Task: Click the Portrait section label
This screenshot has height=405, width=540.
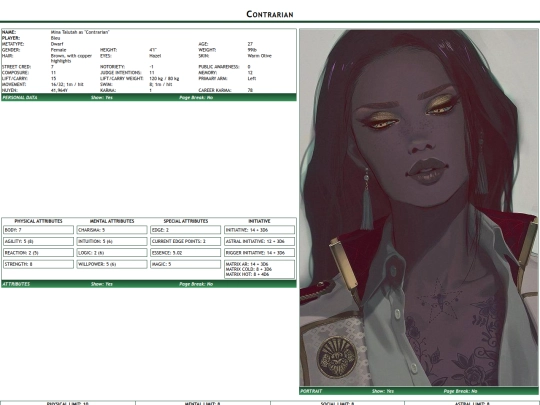Action: [x=311, y=391]
